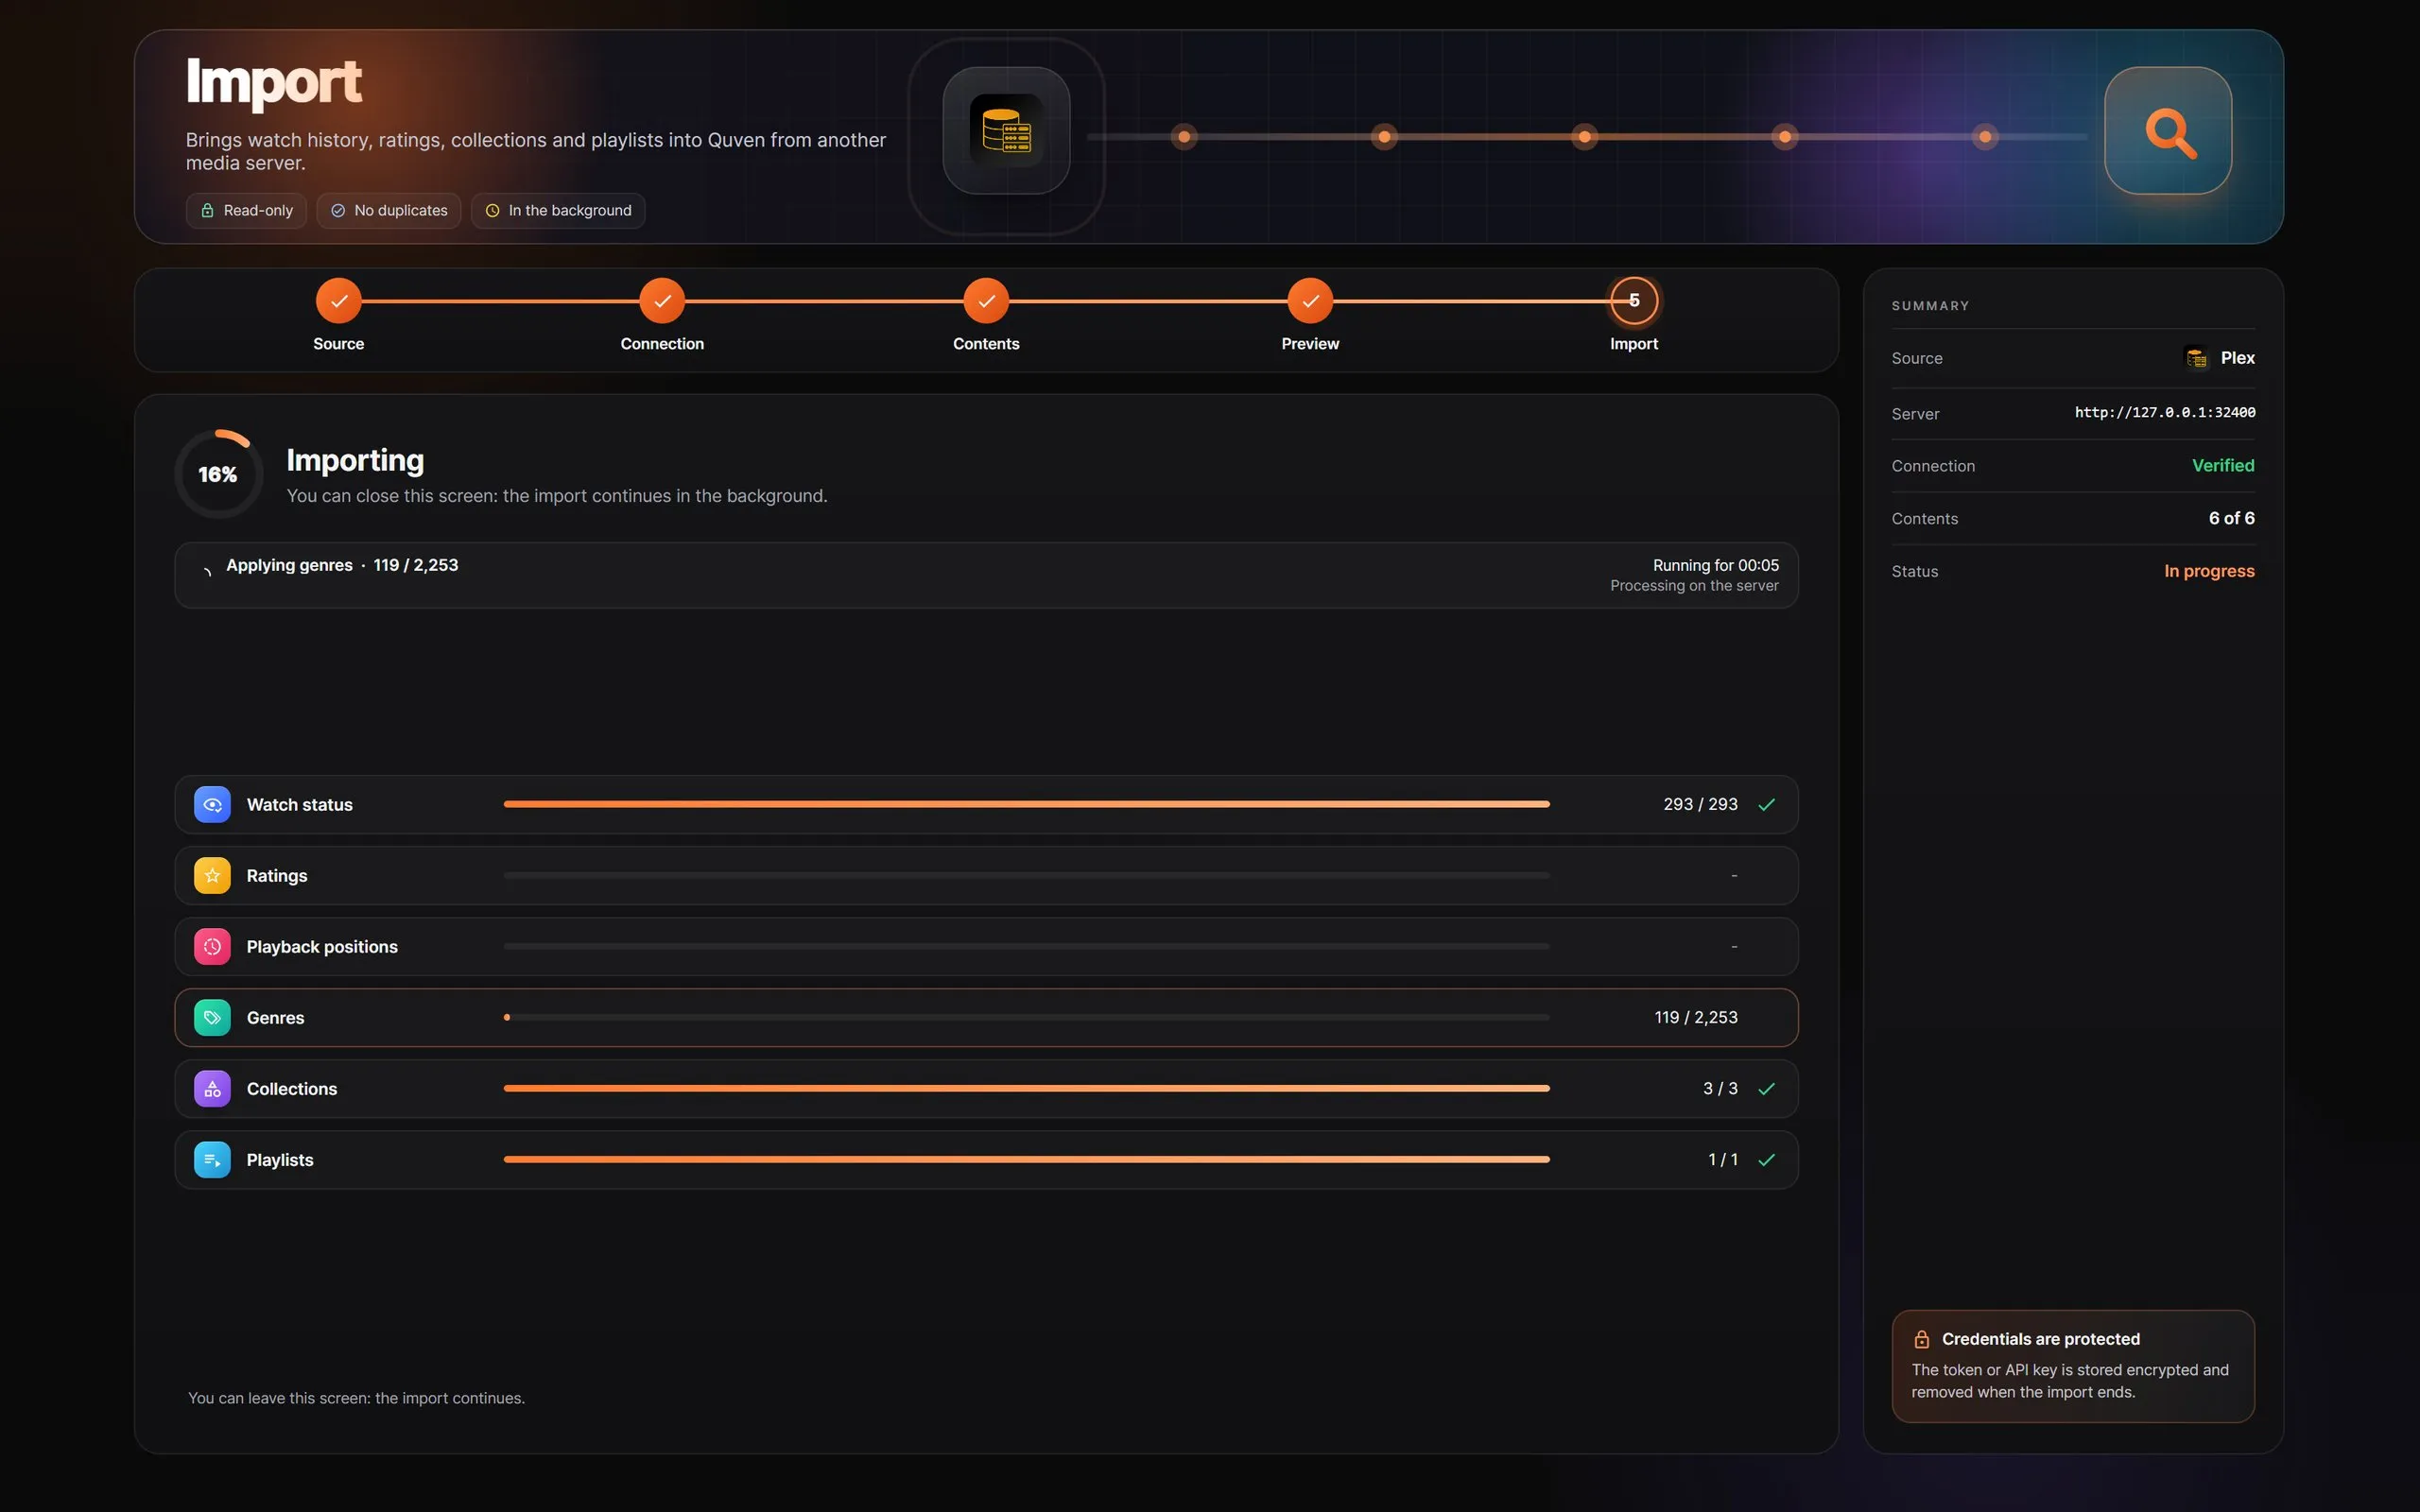
Task: Click the 293 / 293 count
Action: click(1700, 804)
